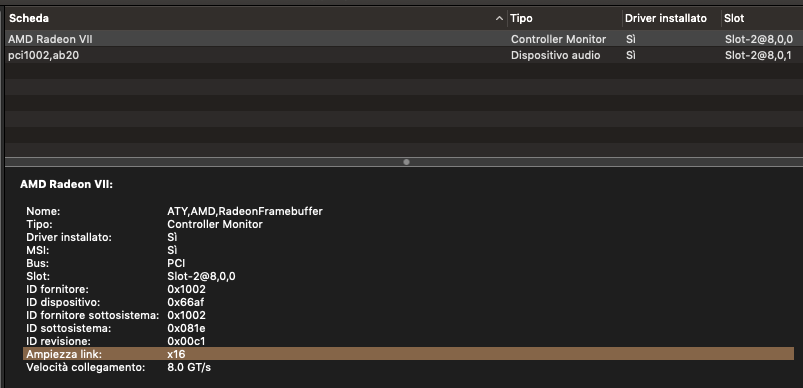
Task: Select the pci1002,ab20 row
Action: pyautogui.click(x=404, y=55)
